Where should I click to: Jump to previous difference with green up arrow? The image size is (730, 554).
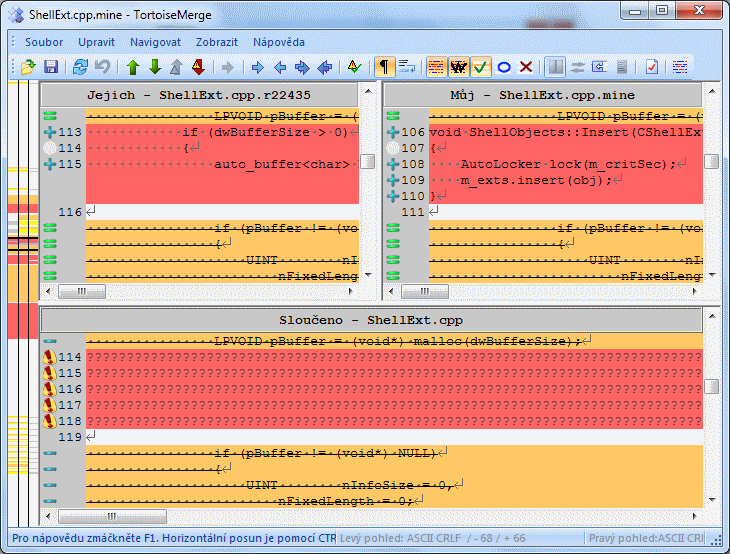pos(133,67)
